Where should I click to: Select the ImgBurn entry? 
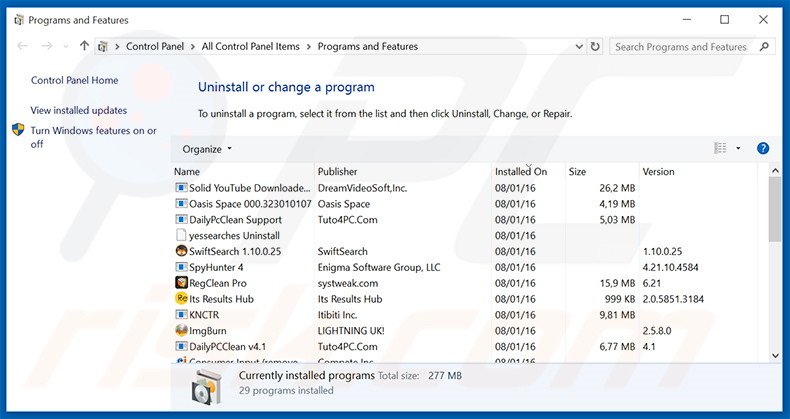click(208, 330)
